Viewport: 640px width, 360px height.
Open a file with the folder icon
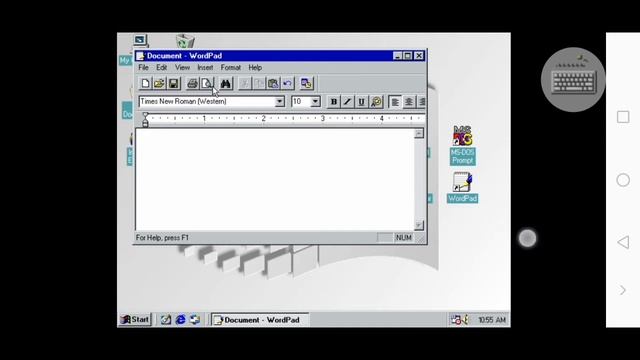[x=159, y=84]
